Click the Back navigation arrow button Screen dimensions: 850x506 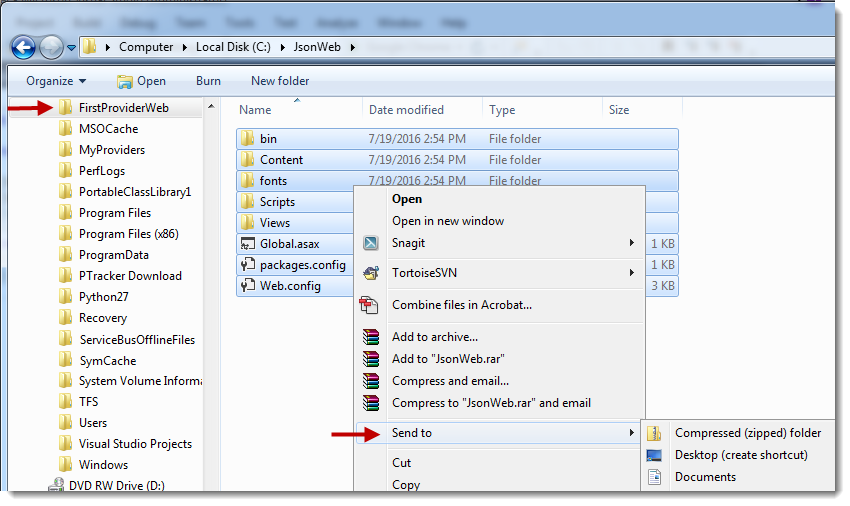[23, 48]
